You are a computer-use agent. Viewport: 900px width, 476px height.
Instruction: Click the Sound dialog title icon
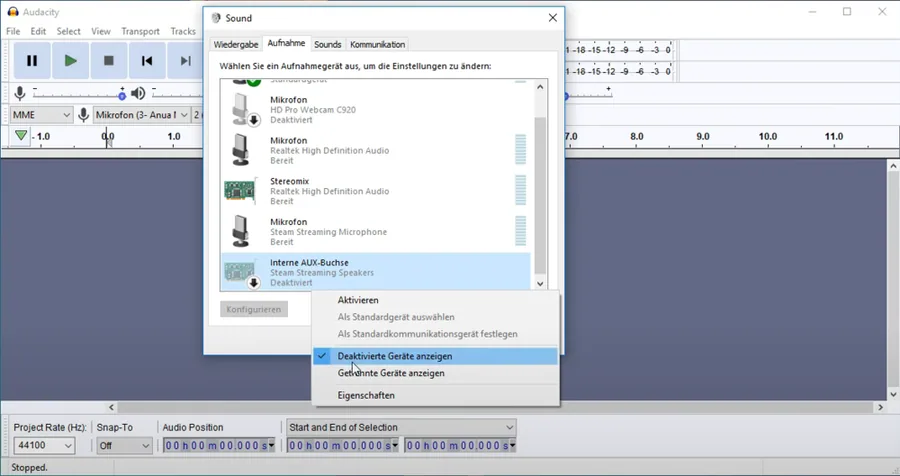(x=216, y=18)
